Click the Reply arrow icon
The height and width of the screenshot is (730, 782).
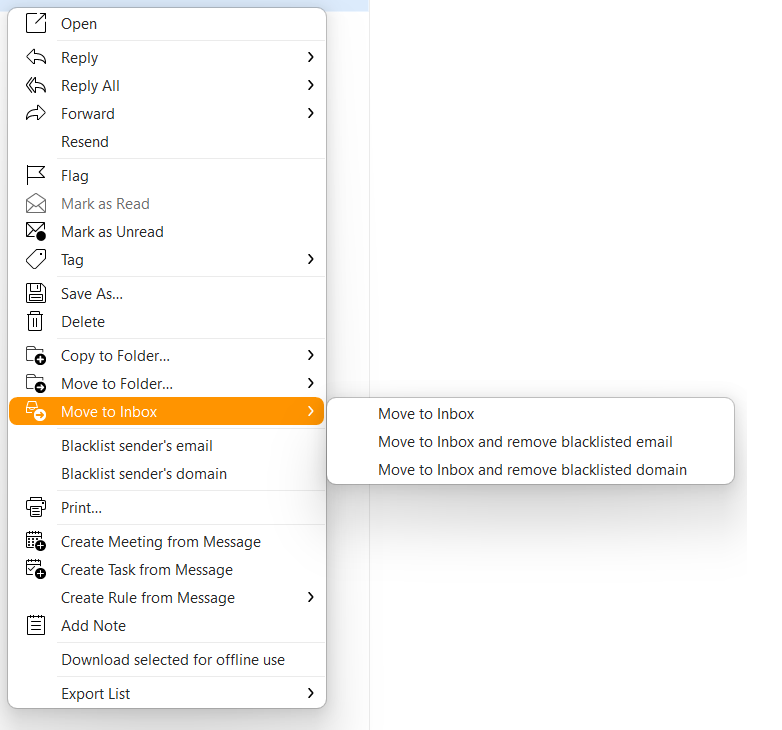click(36, 57)
